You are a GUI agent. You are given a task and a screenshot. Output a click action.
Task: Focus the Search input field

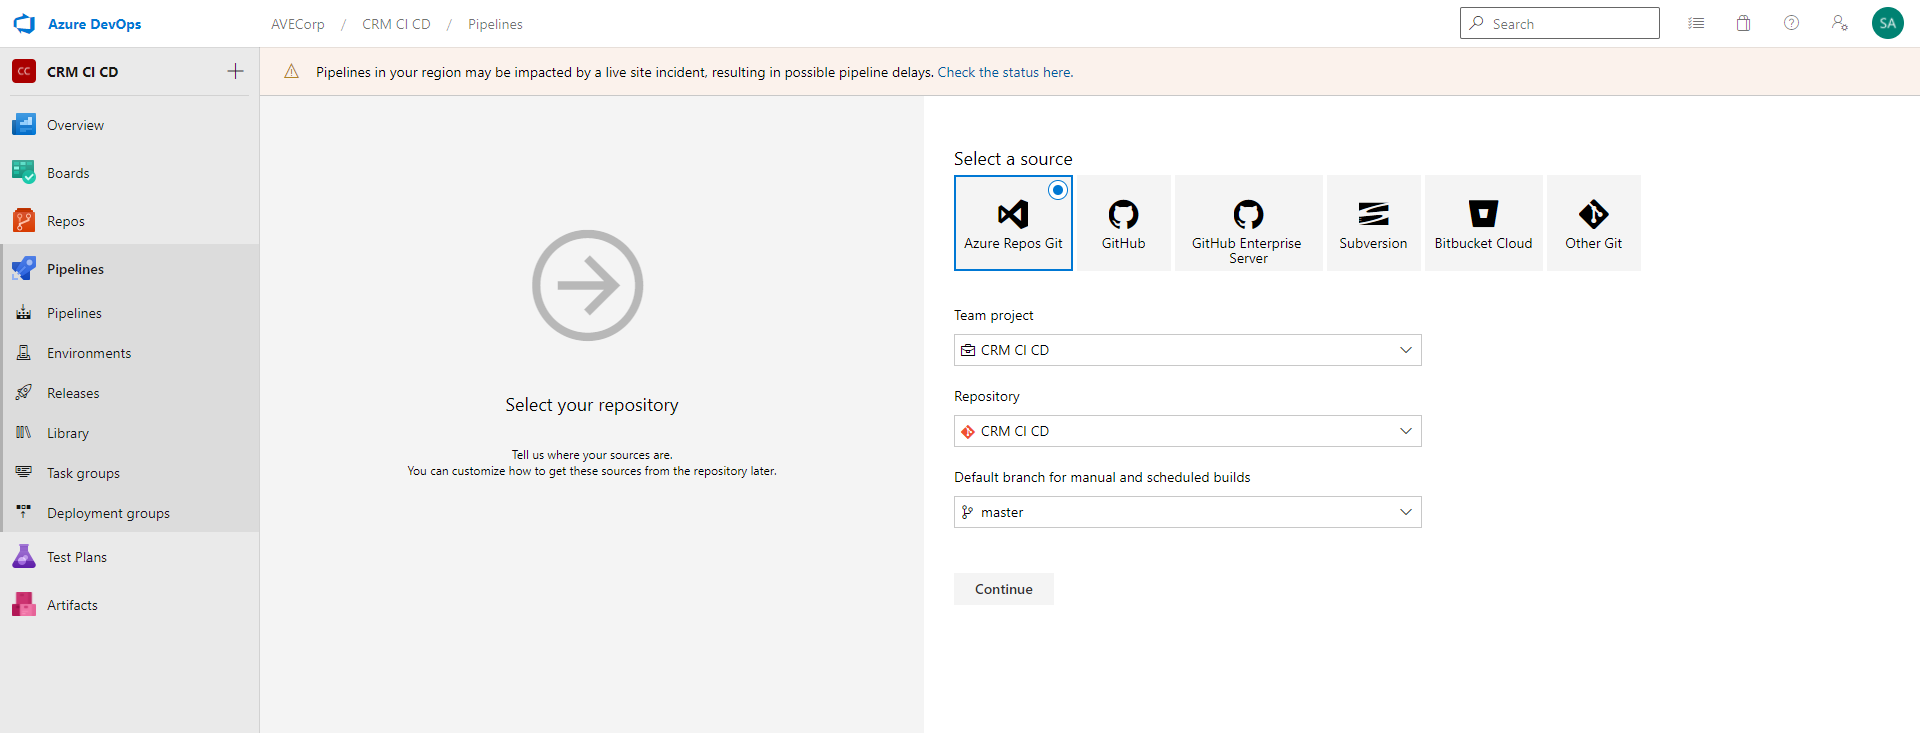(x=1560, y=23)
